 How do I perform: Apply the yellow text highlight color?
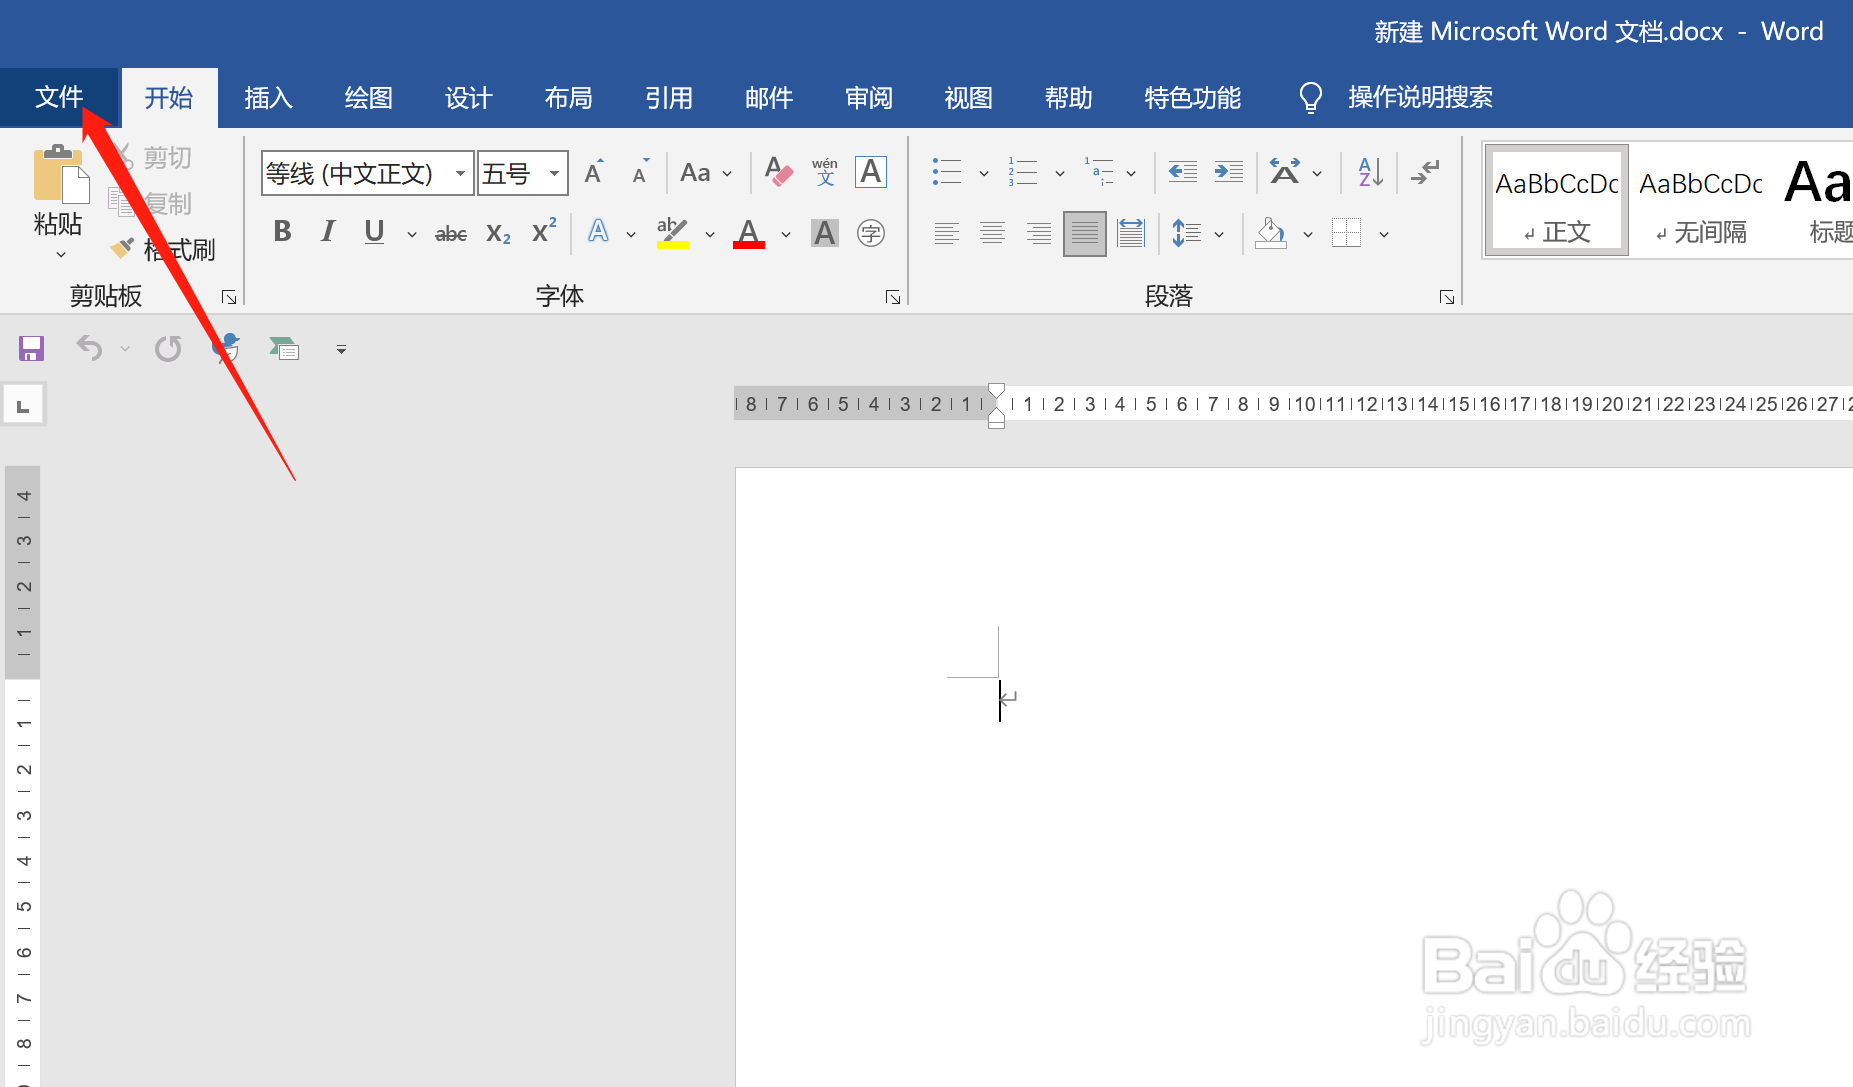[x=673, y=233]
